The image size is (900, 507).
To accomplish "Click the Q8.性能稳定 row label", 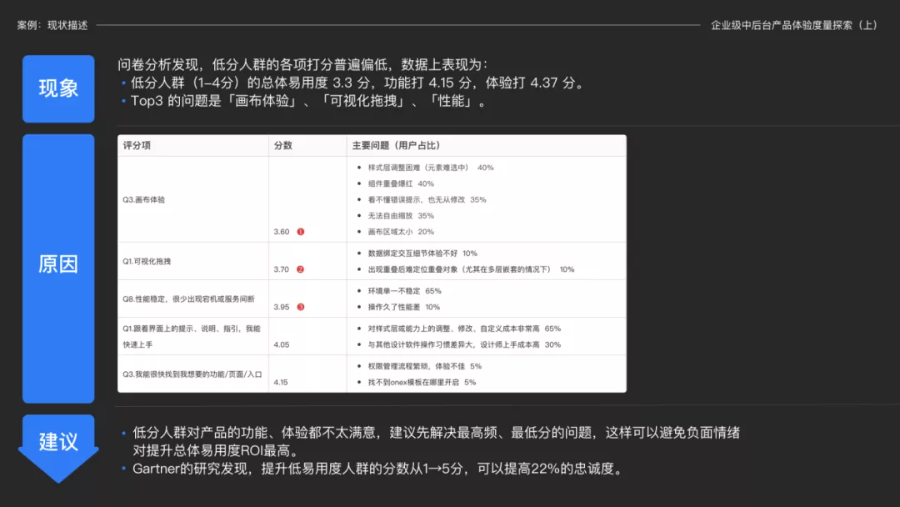I will coord(188,298).
